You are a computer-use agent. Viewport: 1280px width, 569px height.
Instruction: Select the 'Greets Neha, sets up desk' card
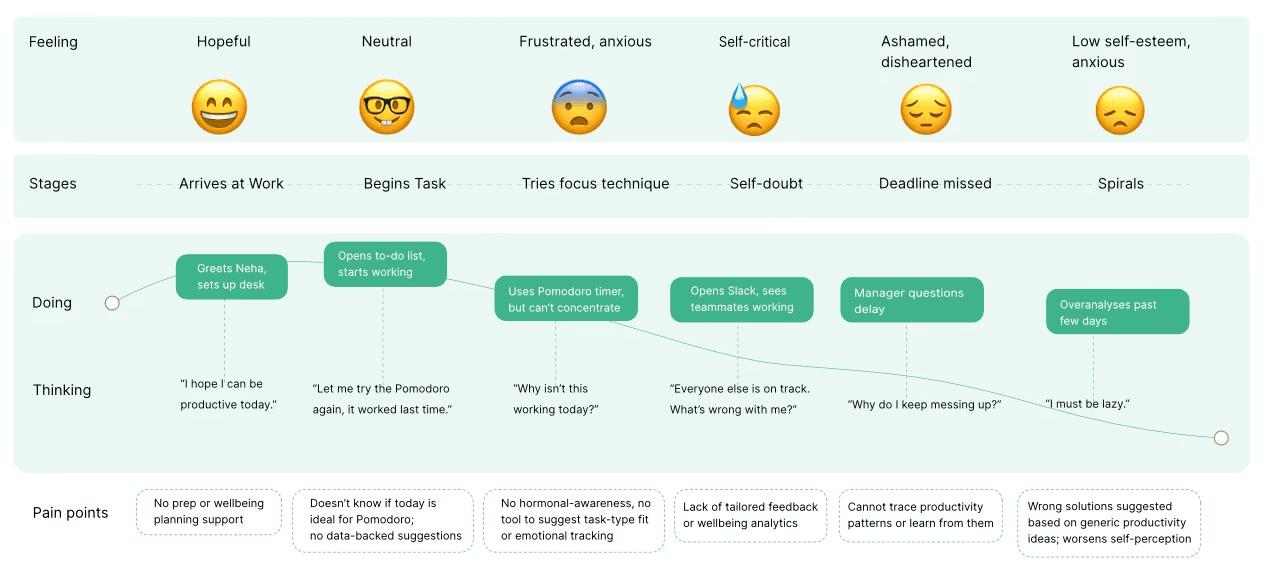[232, 276]
